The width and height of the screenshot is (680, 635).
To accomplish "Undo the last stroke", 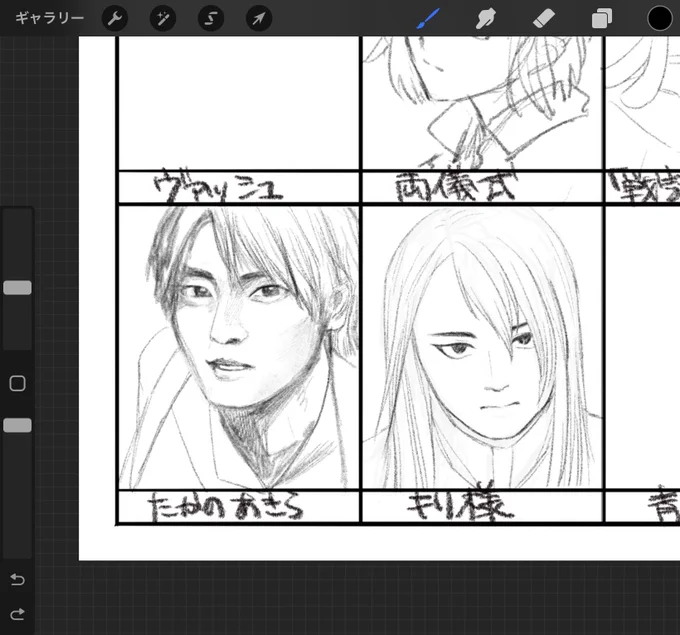I will [x=17, y=579].
